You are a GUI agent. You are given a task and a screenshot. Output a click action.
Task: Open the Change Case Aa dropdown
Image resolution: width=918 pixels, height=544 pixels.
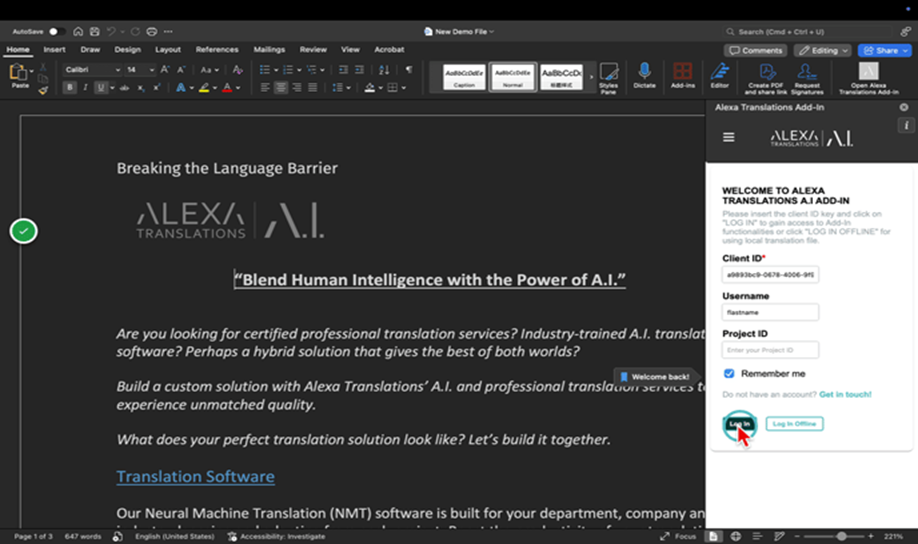(x=209, y=70)
